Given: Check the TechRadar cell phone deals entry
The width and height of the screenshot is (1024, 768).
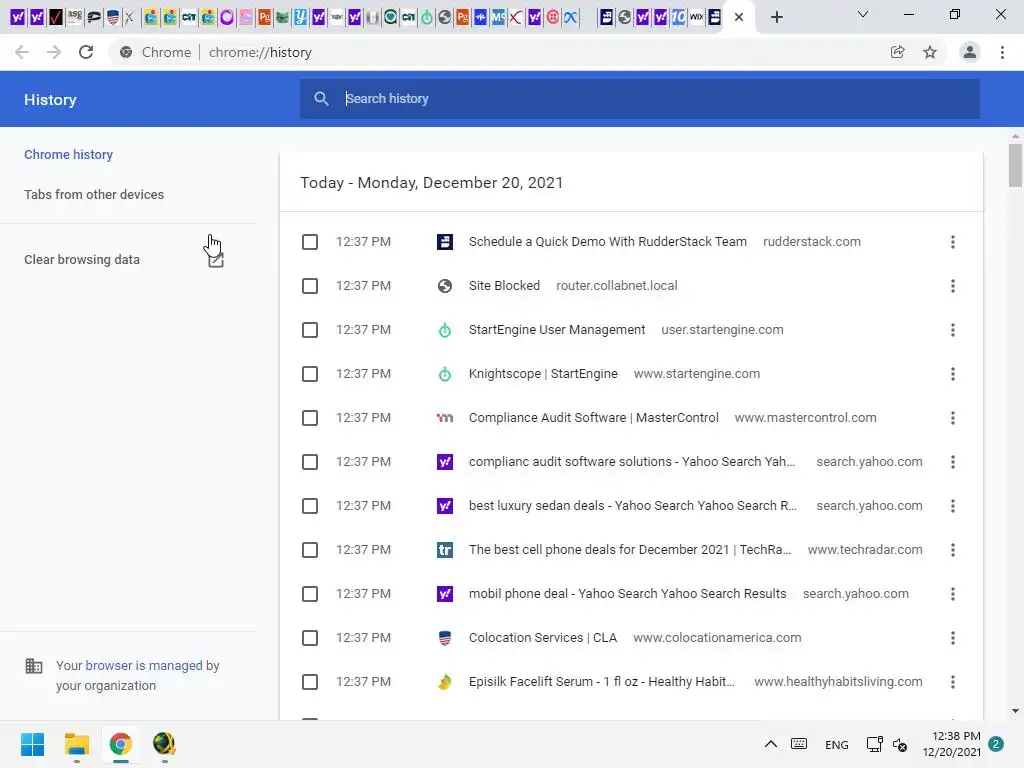Looking at the screenshot, I should coord(310,550).
